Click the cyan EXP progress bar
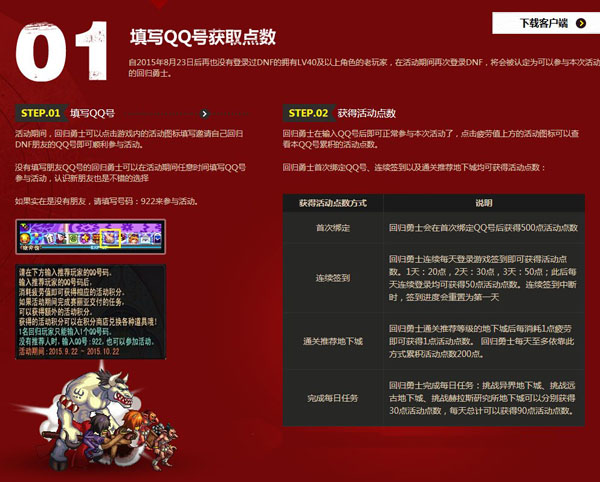Image resolution: width=600 pixels, height=482 pixels. coord(101,248)
